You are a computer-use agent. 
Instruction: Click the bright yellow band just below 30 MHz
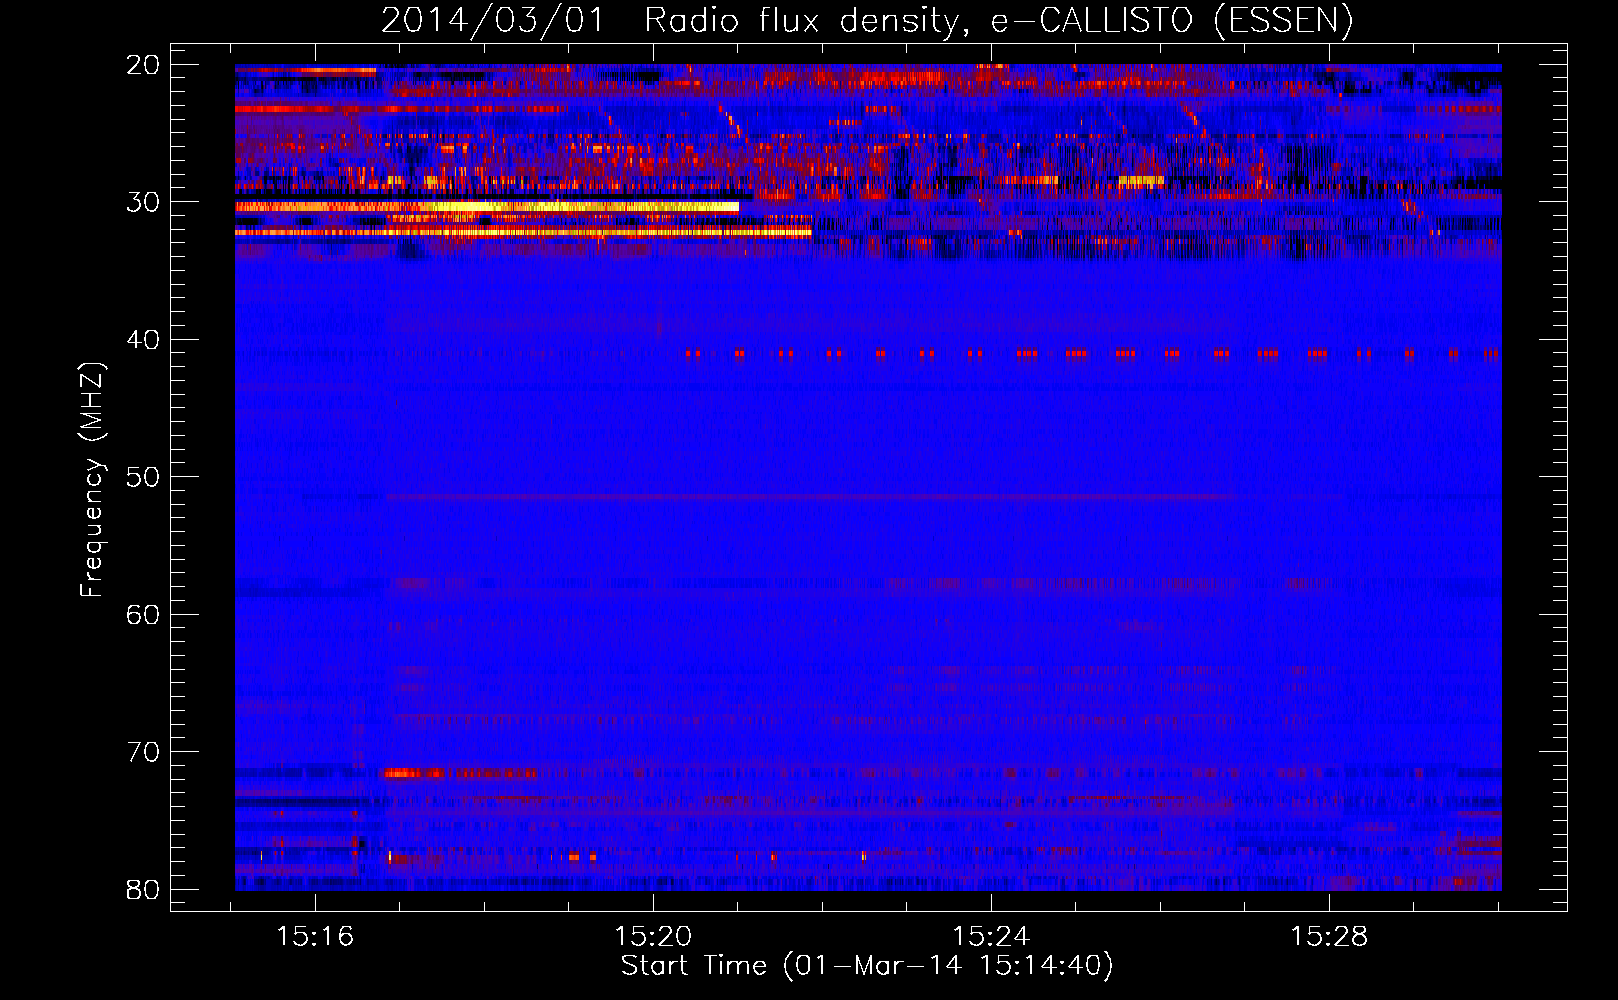[x=487, y=207]
